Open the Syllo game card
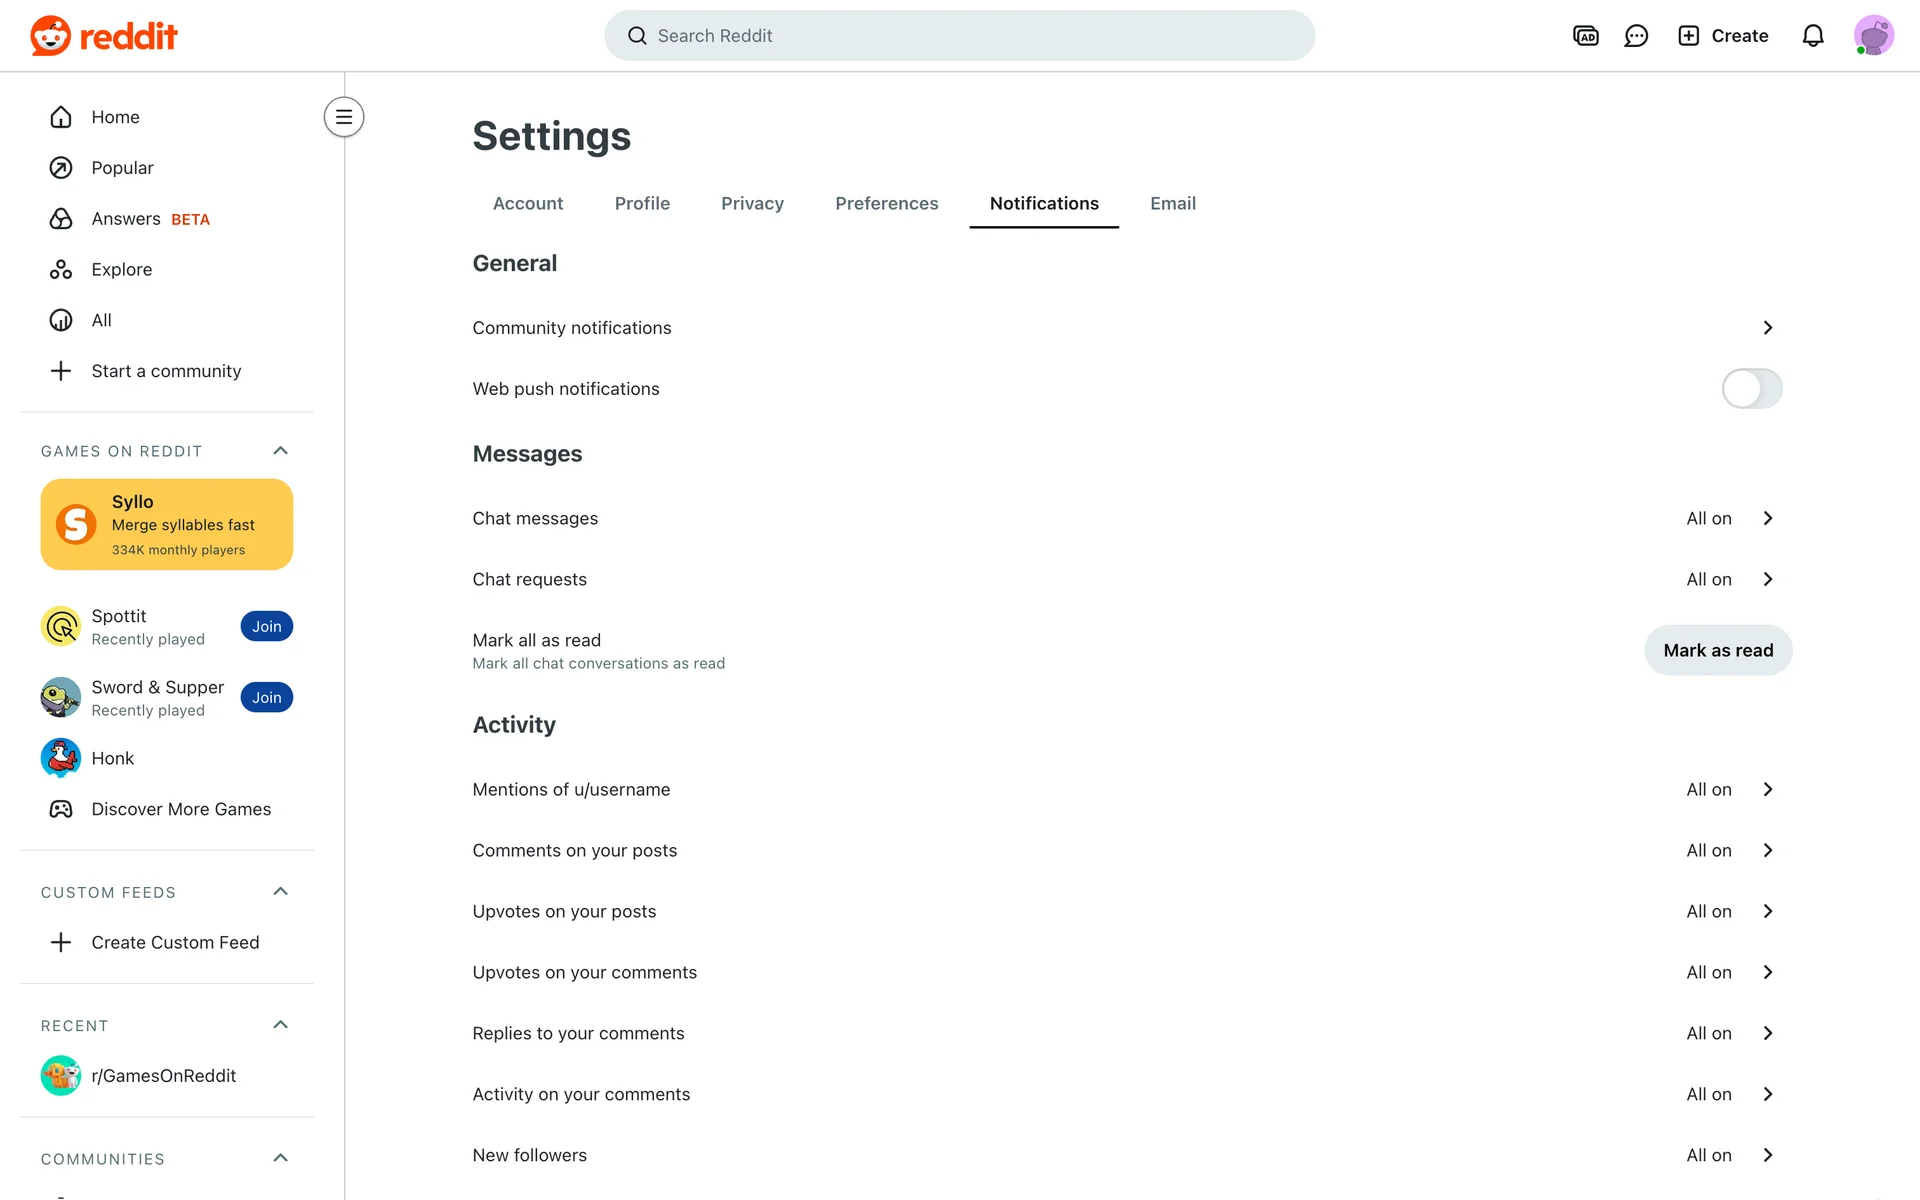Viewport: 1920px width, 1200px height. tap(167, 525)
